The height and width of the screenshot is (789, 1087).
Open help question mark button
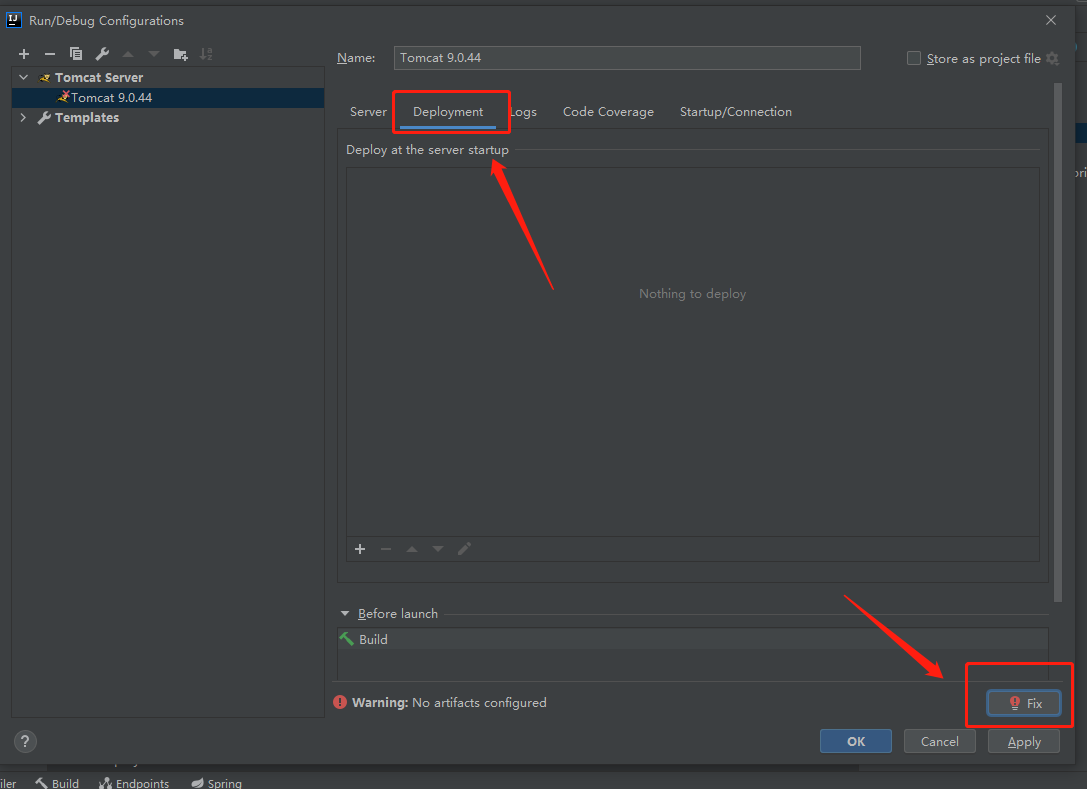[25, 741]
